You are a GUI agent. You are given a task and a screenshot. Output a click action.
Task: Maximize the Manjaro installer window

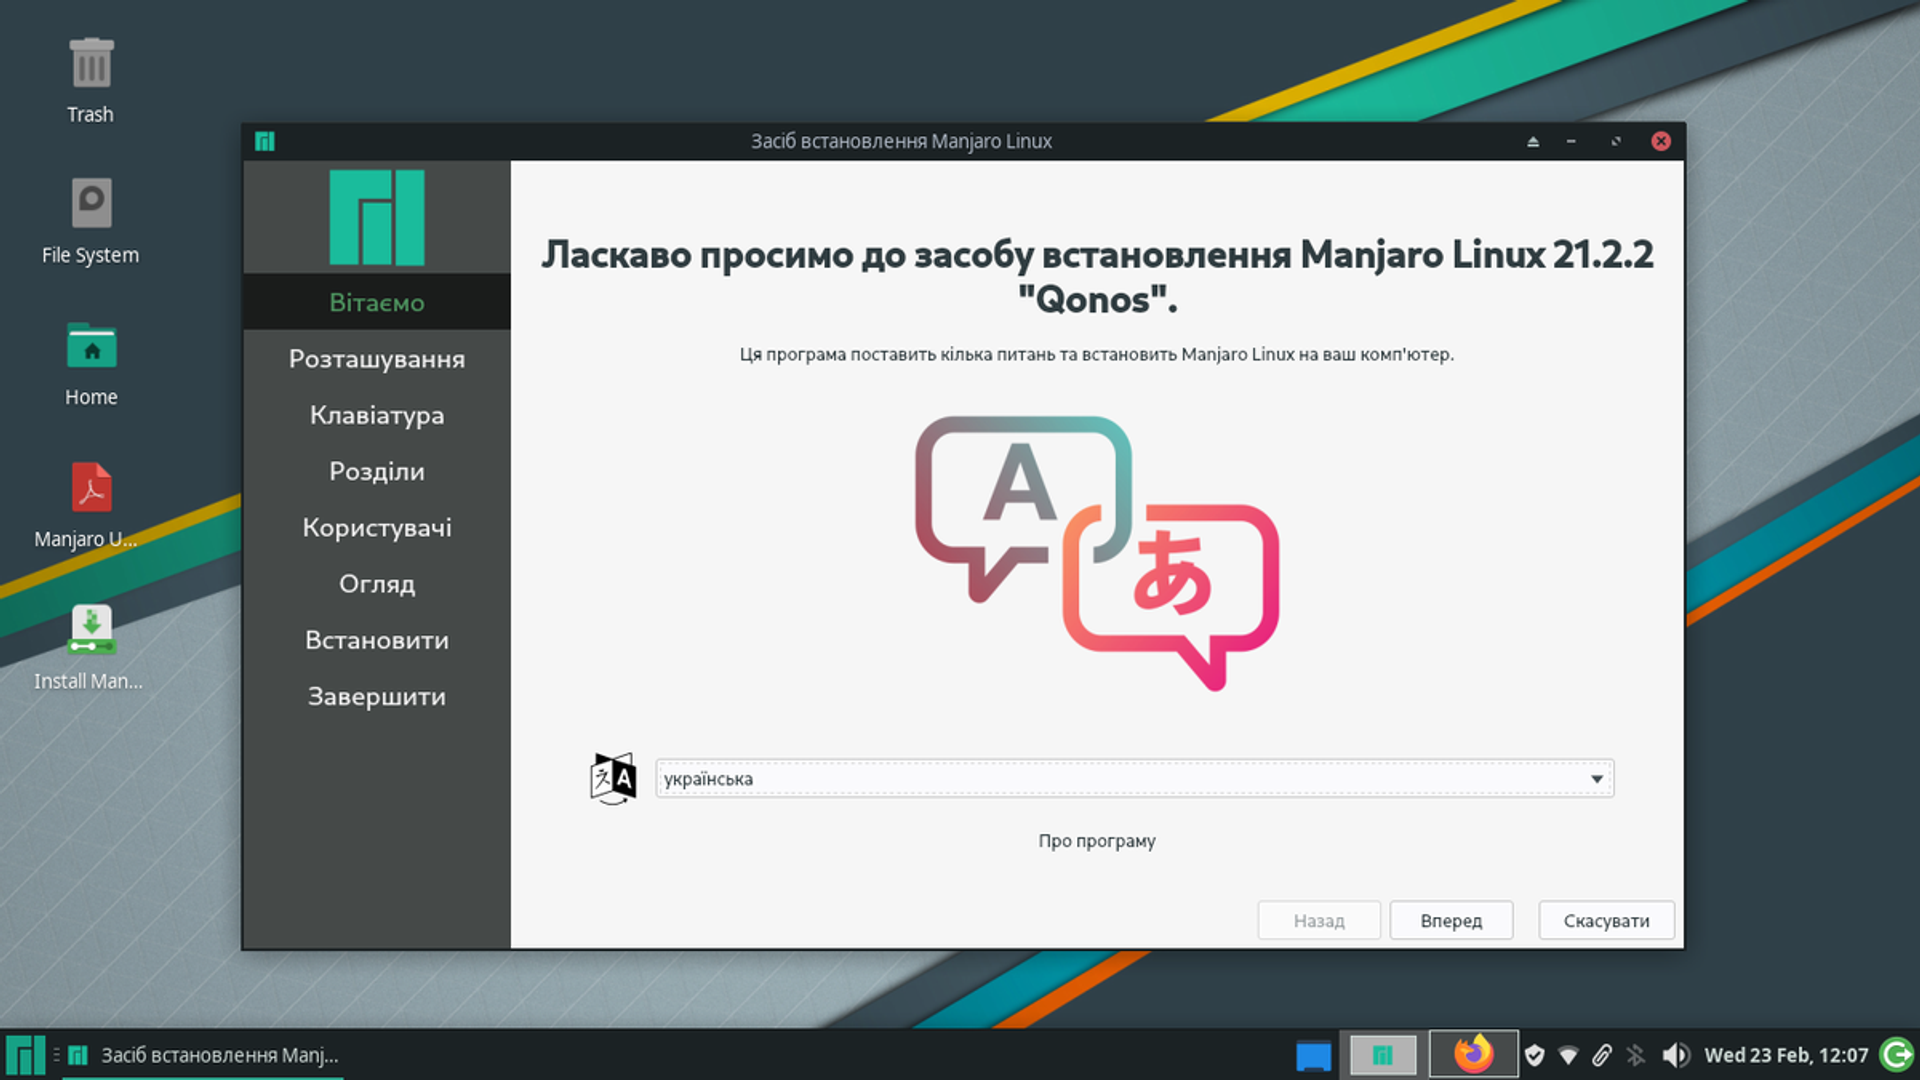click(1616, 141)
